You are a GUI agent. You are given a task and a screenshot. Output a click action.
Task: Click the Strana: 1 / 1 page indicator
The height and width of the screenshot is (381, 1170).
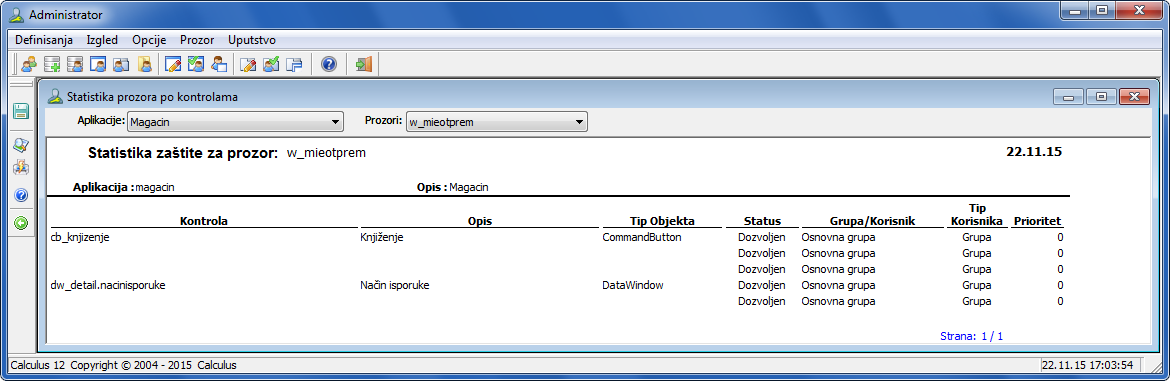[x=972, y=336]
